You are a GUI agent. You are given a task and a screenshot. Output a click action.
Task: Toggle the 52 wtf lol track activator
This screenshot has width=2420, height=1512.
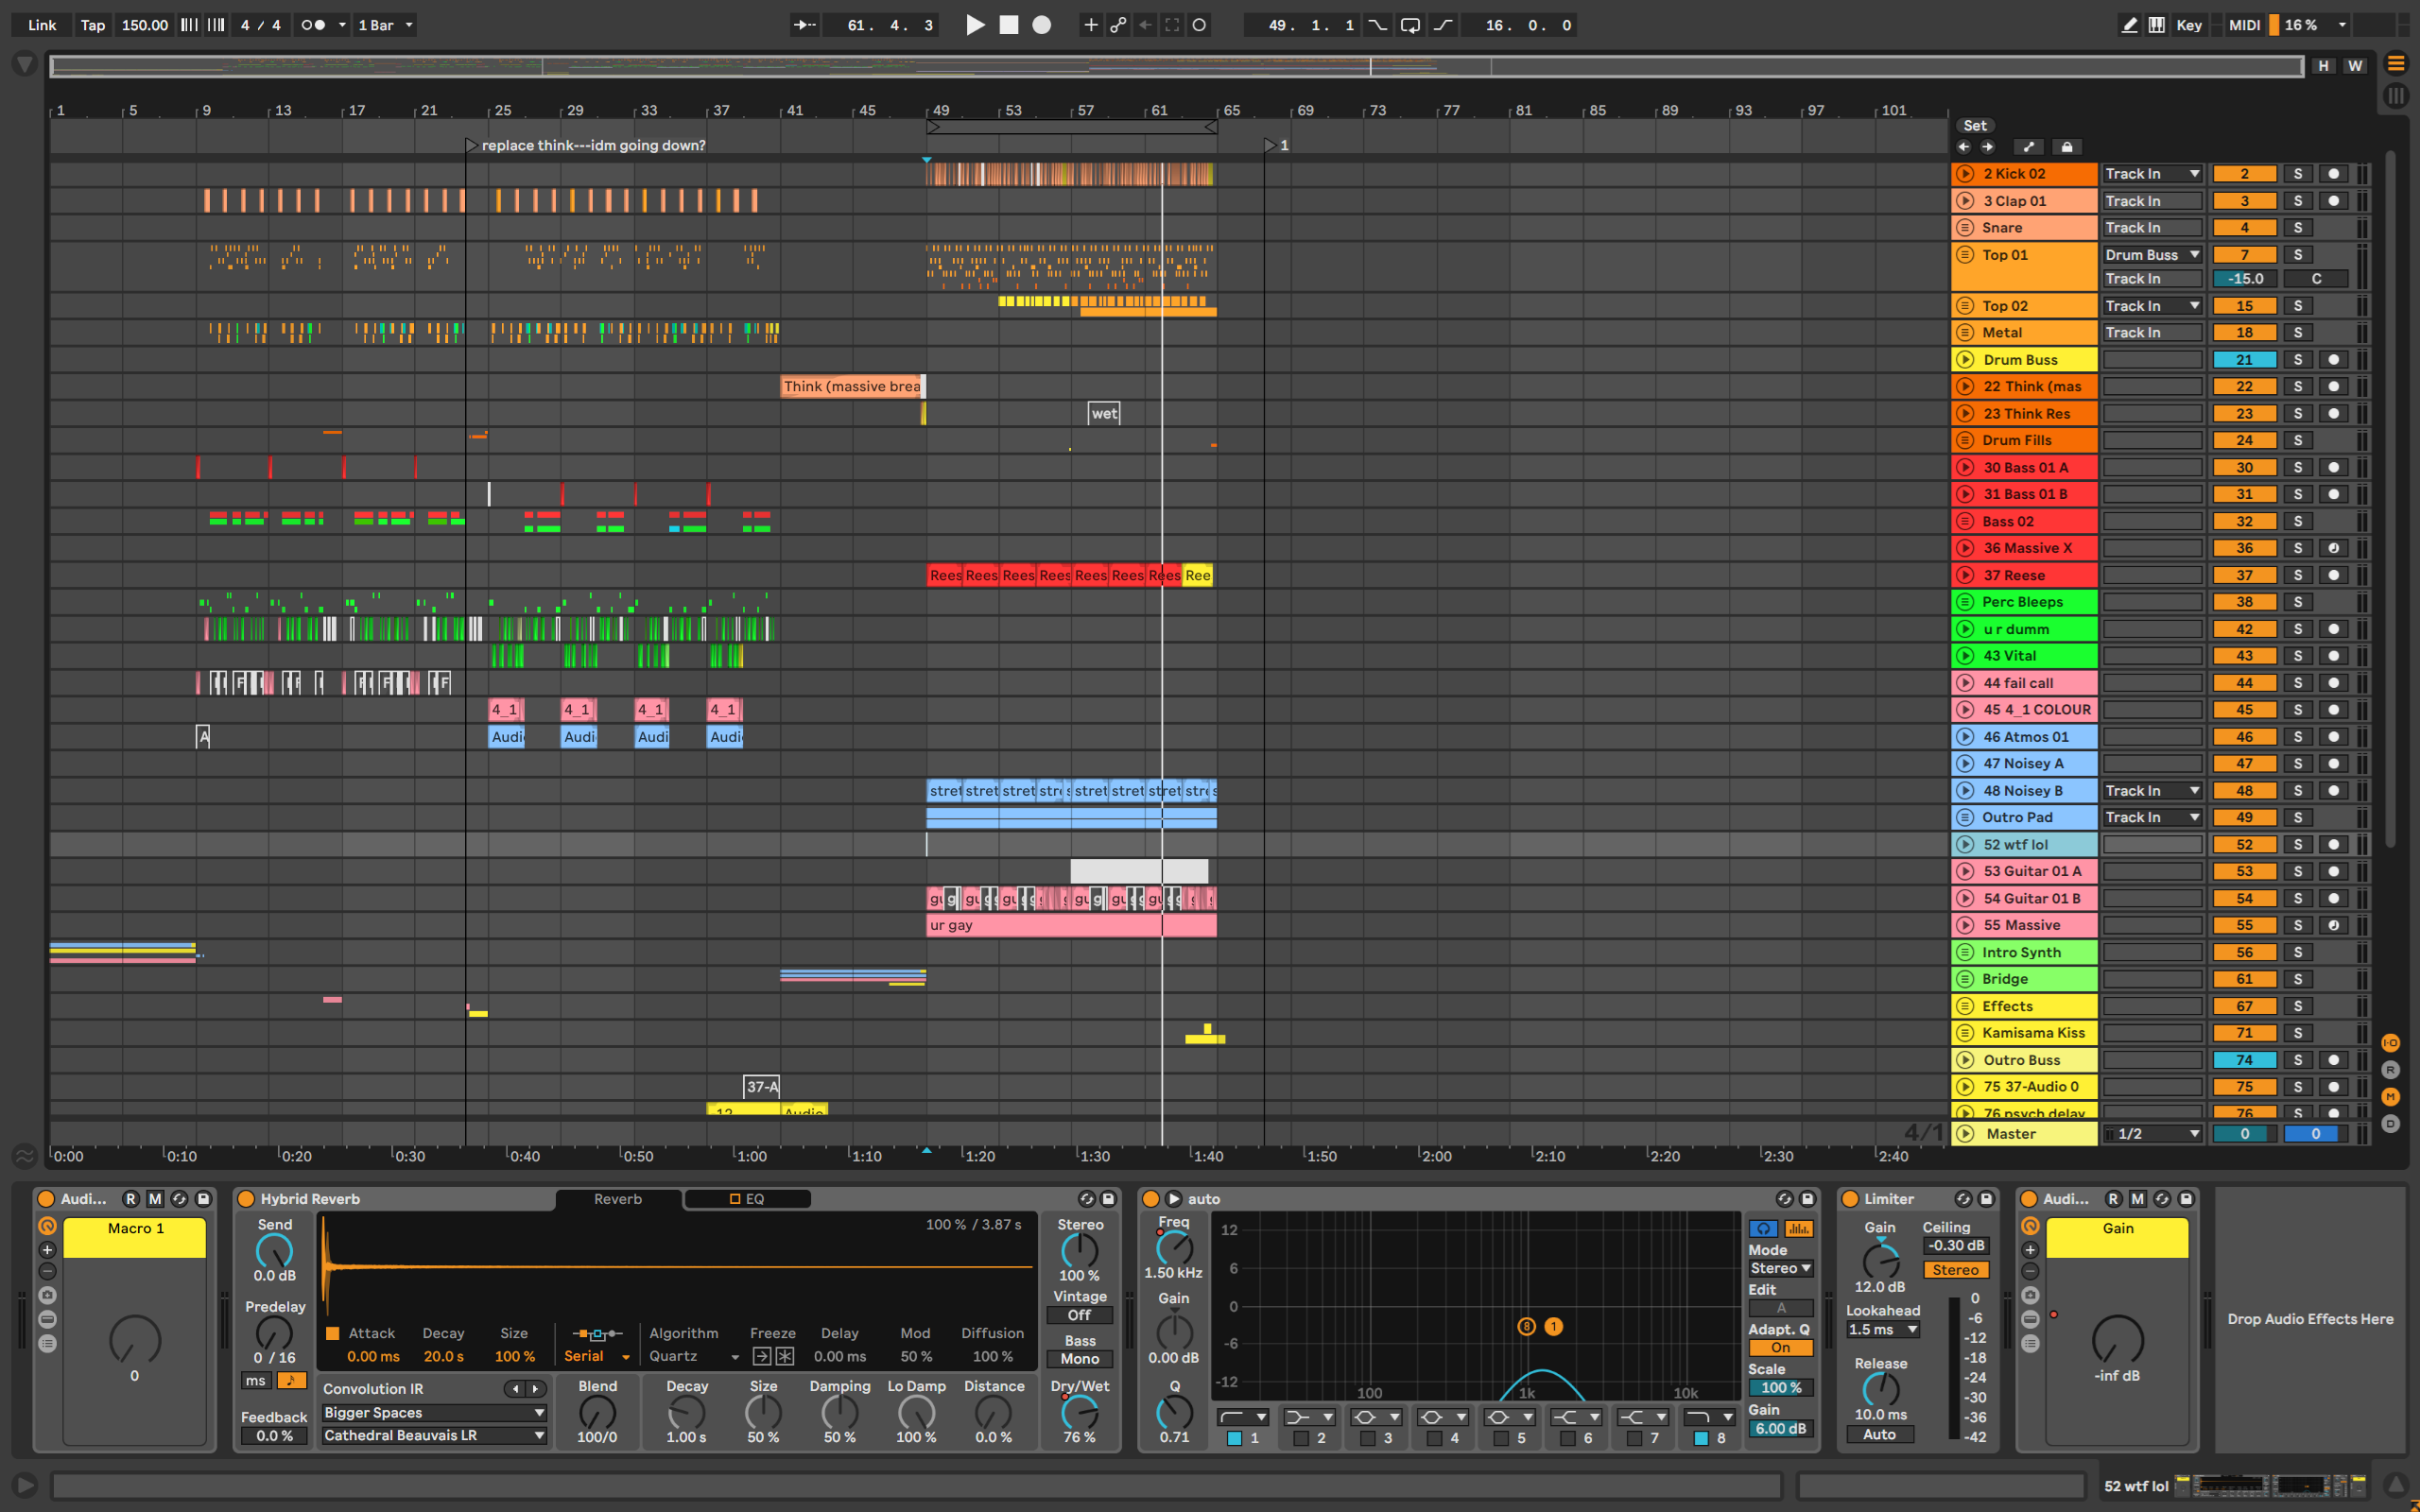(2244, 845)
